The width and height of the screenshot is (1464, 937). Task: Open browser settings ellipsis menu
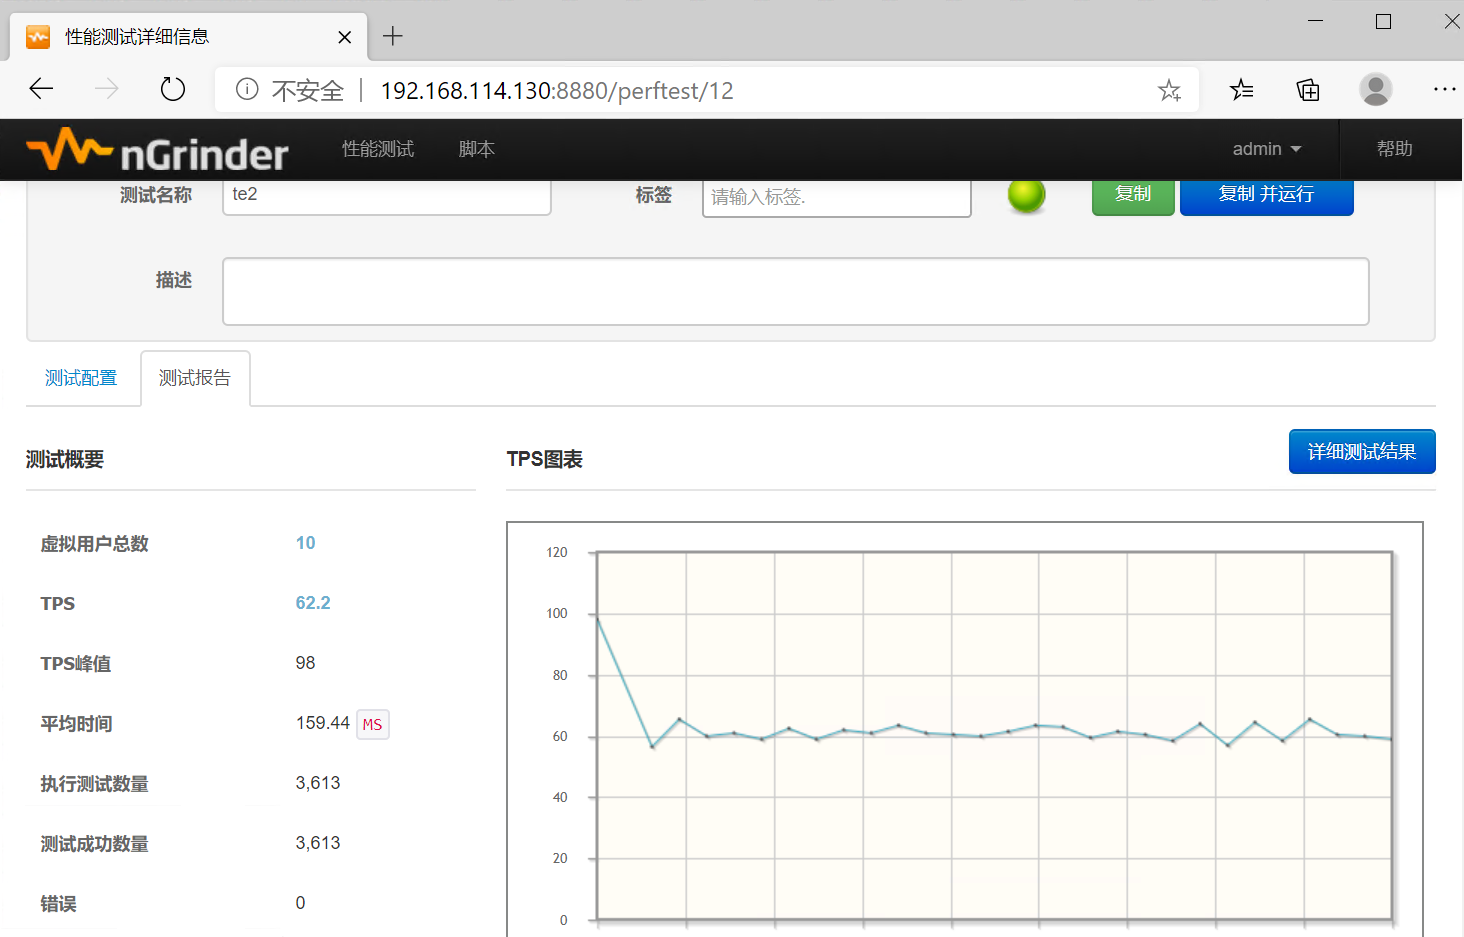click(1444, 90)
